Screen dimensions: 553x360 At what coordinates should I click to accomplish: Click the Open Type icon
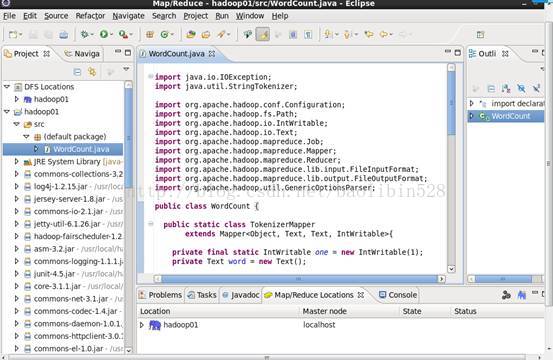click(x=191, y=35)
